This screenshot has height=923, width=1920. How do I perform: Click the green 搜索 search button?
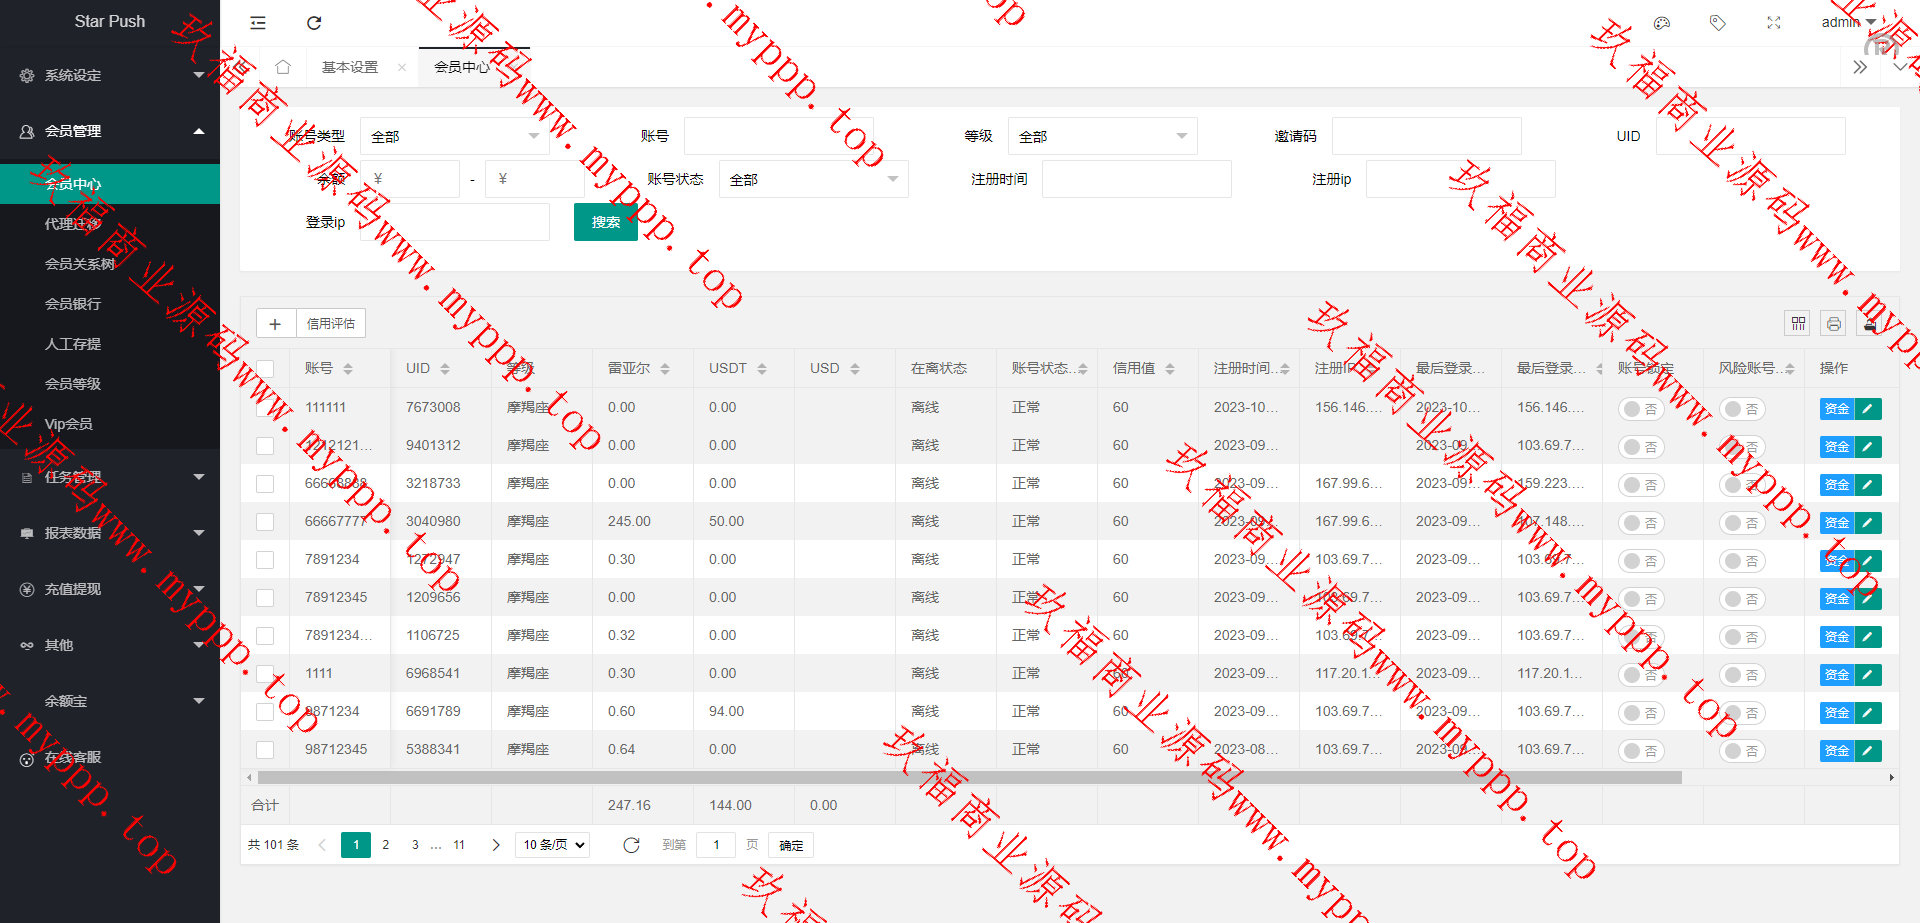(605, 222)
